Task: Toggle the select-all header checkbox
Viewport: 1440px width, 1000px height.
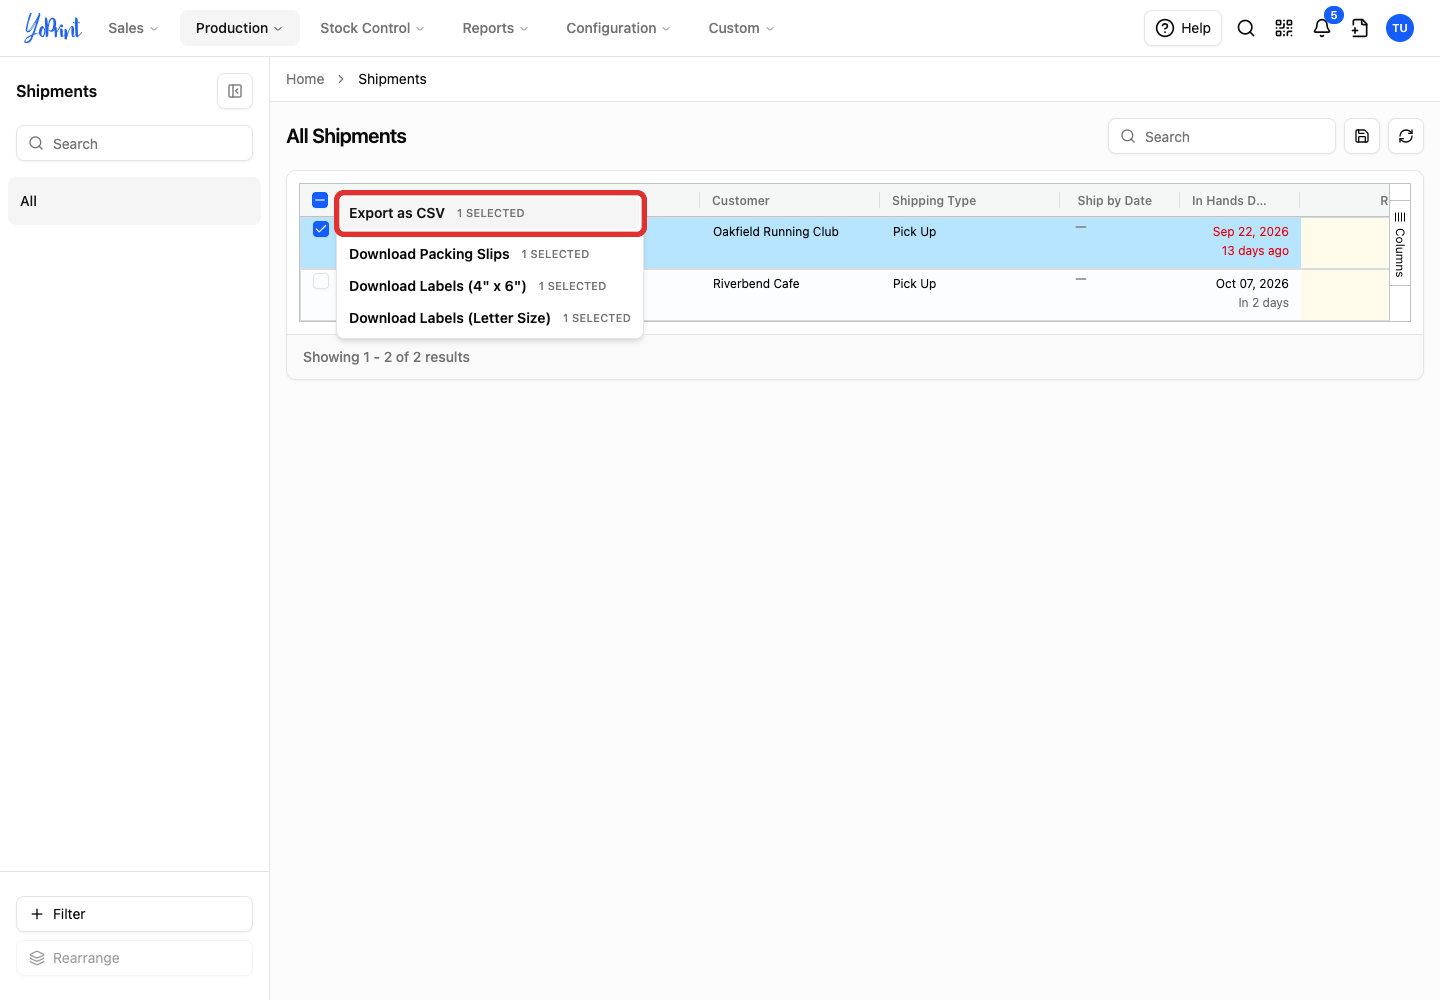Action: click(x=320, y=200)
